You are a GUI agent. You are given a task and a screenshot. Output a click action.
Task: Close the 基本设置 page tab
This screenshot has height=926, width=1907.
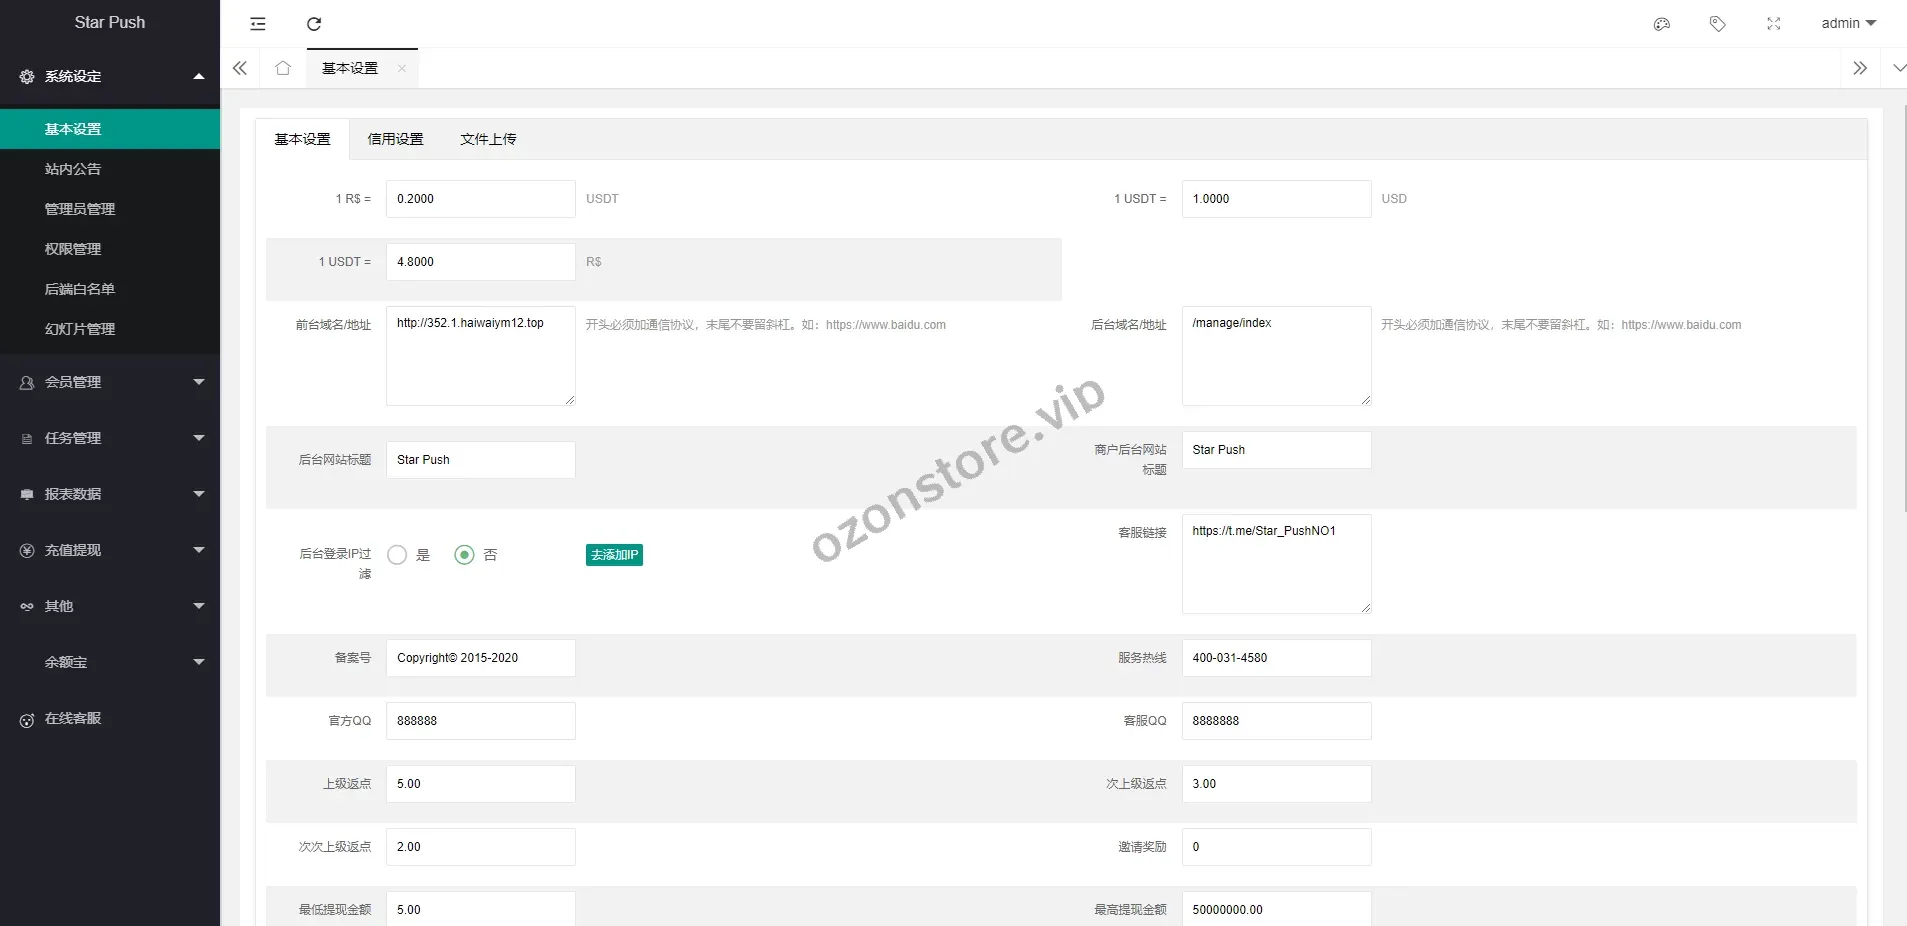[402, 69]
